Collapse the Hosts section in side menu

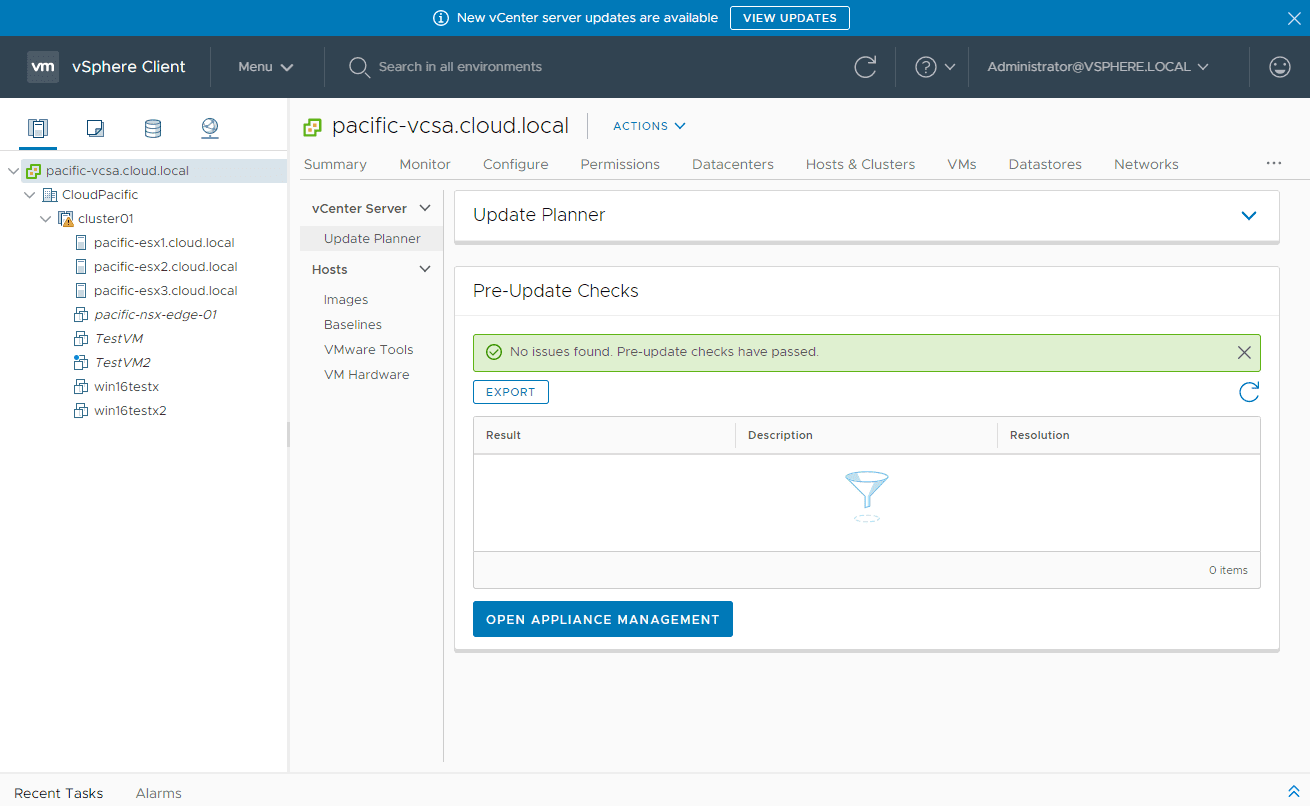tap(425, 270)
